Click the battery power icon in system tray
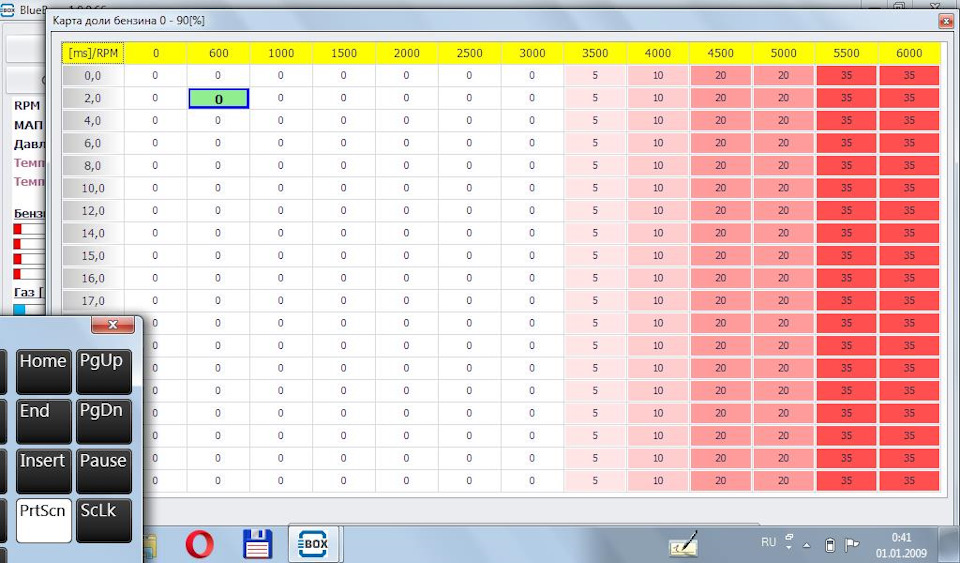This screenshot has height=563, width=960. (x=830, y=545)
